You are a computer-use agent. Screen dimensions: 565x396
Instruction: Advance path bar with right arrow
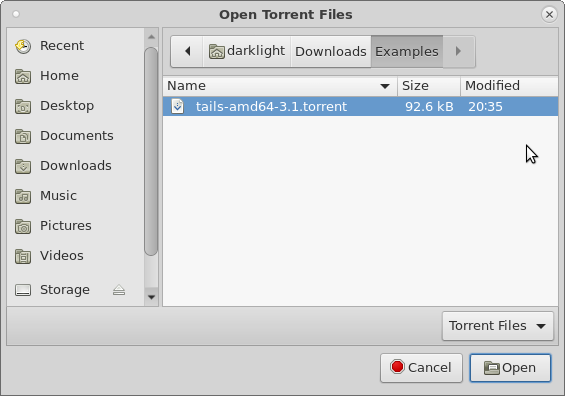tap(458, 51)
